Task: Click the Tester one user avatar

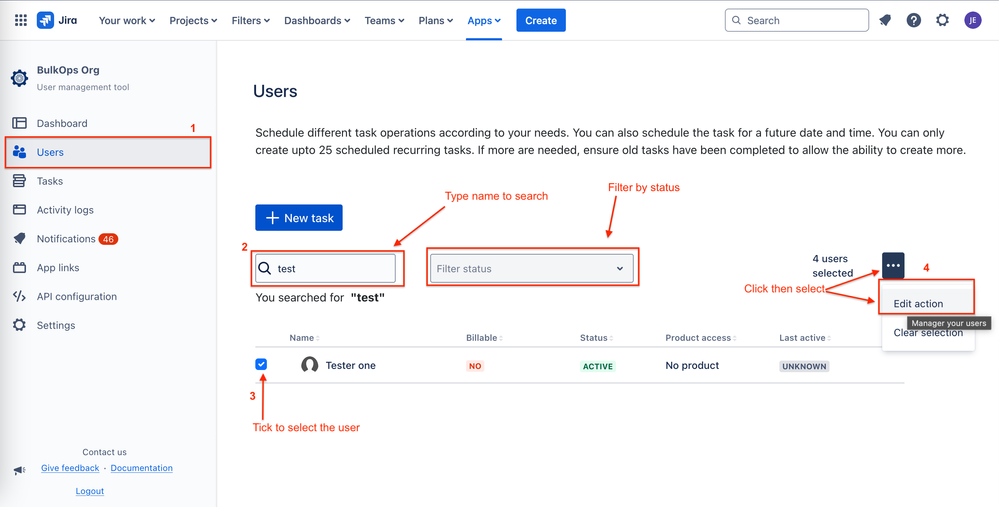Action: [x=310, y=366]
